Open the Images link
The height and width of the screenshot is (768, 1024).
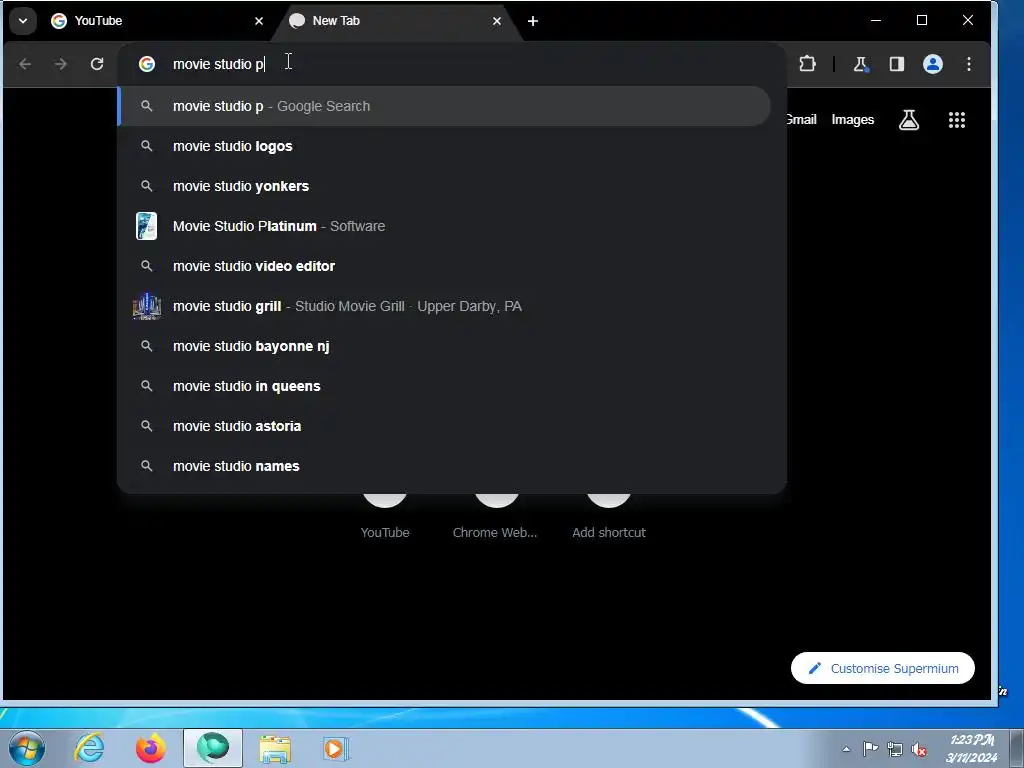click(x=852, y=120)
